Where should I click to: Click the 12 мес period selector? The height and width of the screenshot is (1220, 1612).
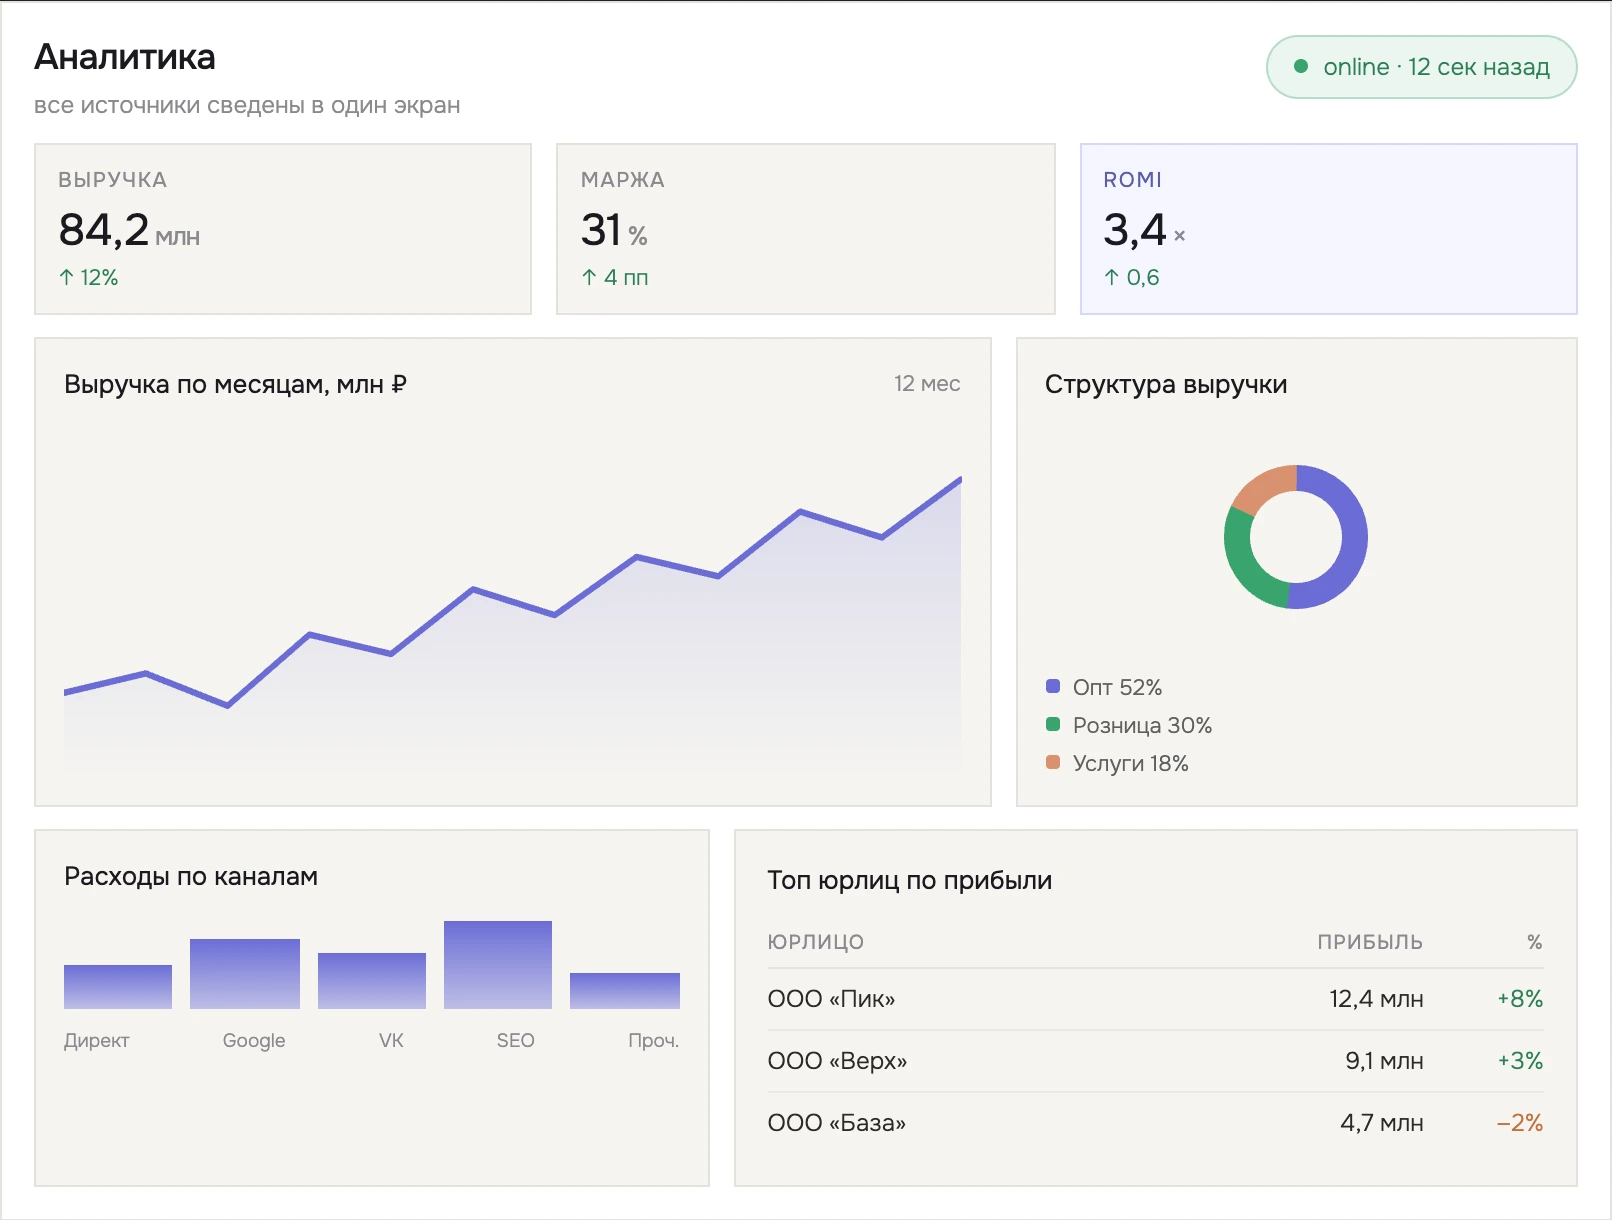pyautogui.click(x=927, y=384)
